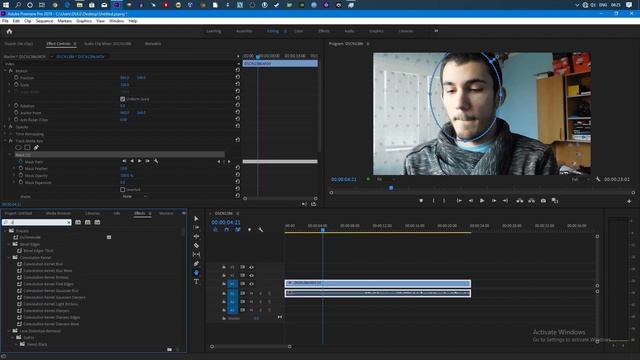Viewport: 640px width, 360px height.
Task: Open the File menu
Action: click(x=5, y=21)
